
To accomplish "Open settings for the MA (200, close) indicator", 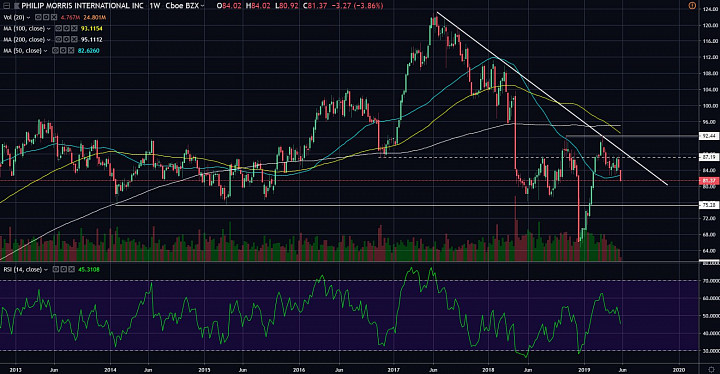I will point(66,40).
